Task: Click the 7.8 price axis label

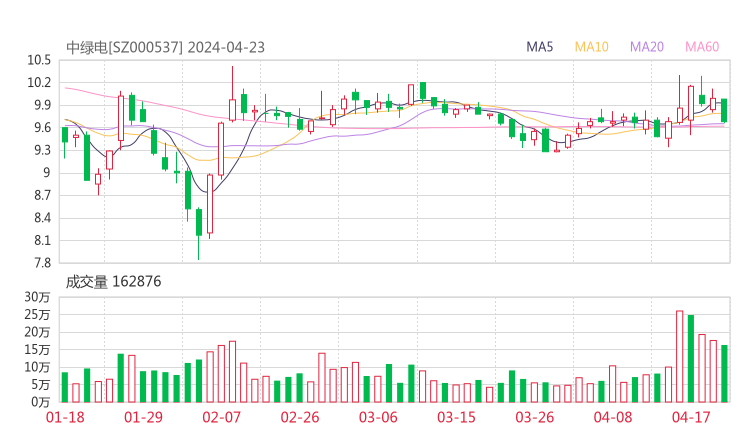Action: [x=42, y=262]
